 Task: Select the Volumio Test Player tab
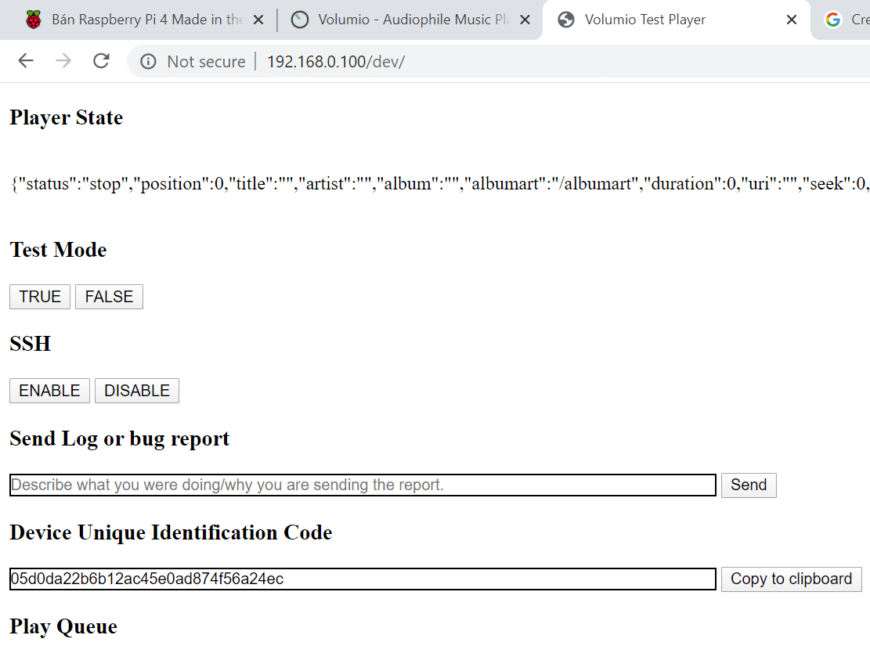tap(660, 20)
